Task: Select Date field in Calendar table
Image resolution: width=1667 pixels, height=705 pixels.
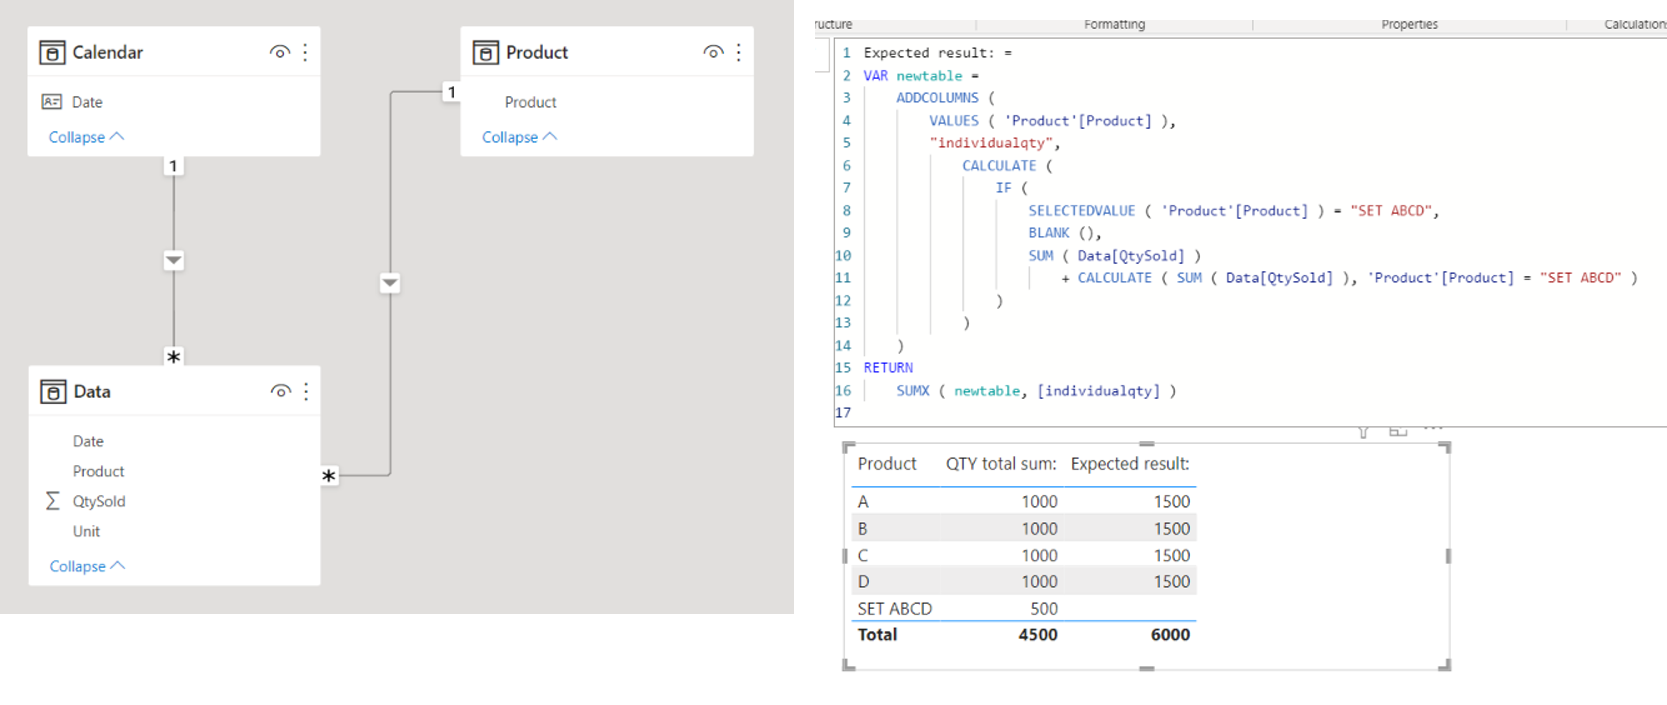Action: click(87, 102)
